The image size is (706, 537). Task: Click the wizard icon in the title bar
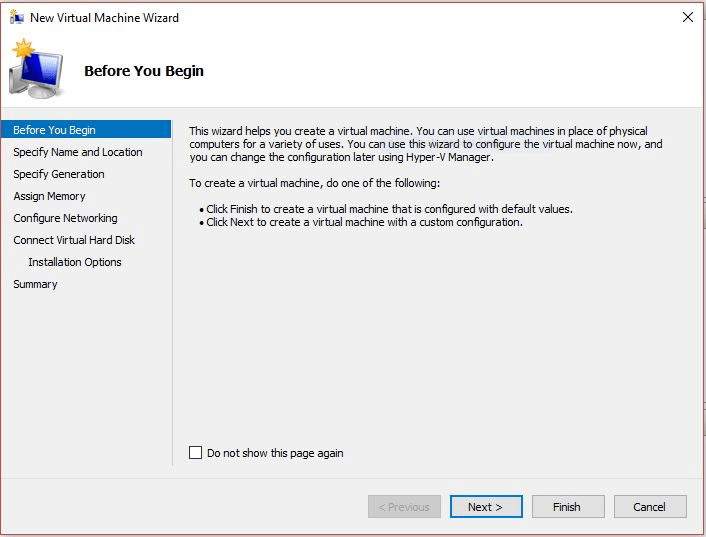point(16,17)
